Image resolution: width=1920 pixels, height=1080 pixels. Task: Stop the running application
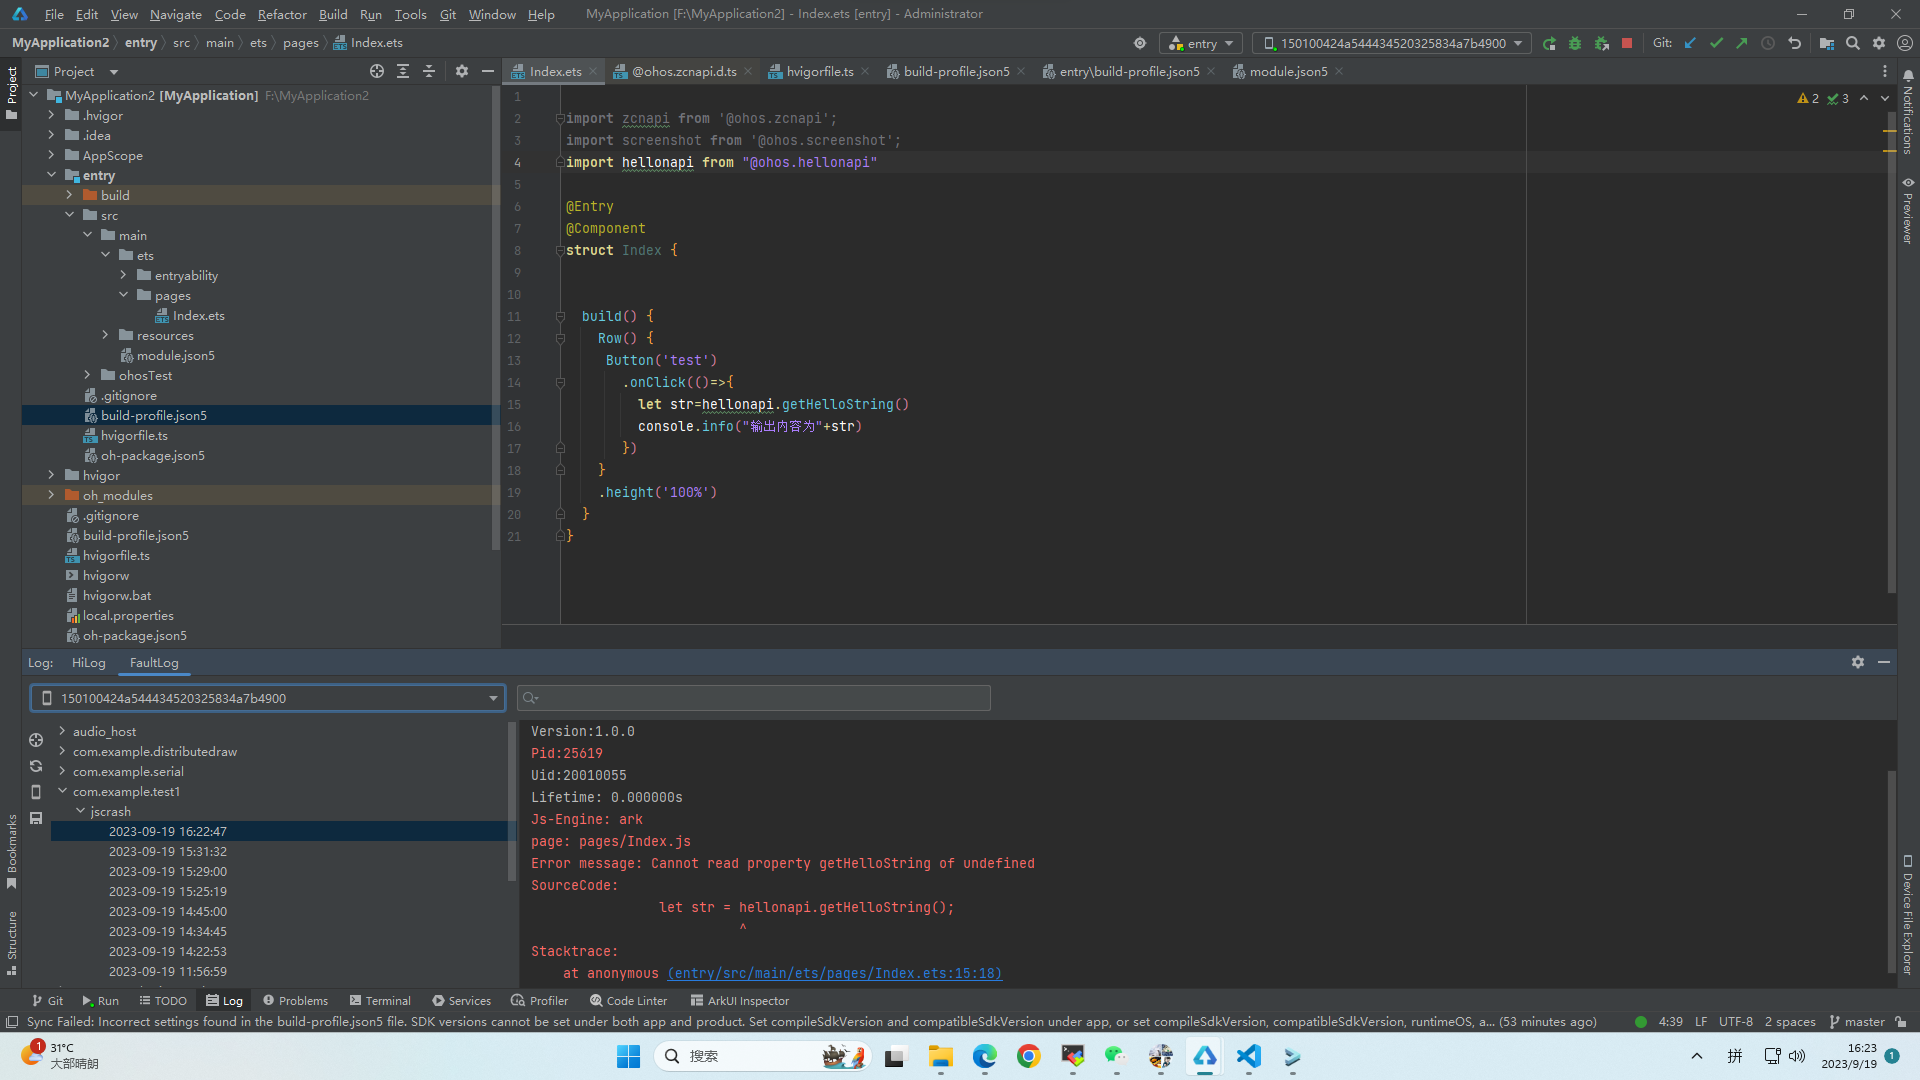pyautogui.click(x=1628, y=43)
